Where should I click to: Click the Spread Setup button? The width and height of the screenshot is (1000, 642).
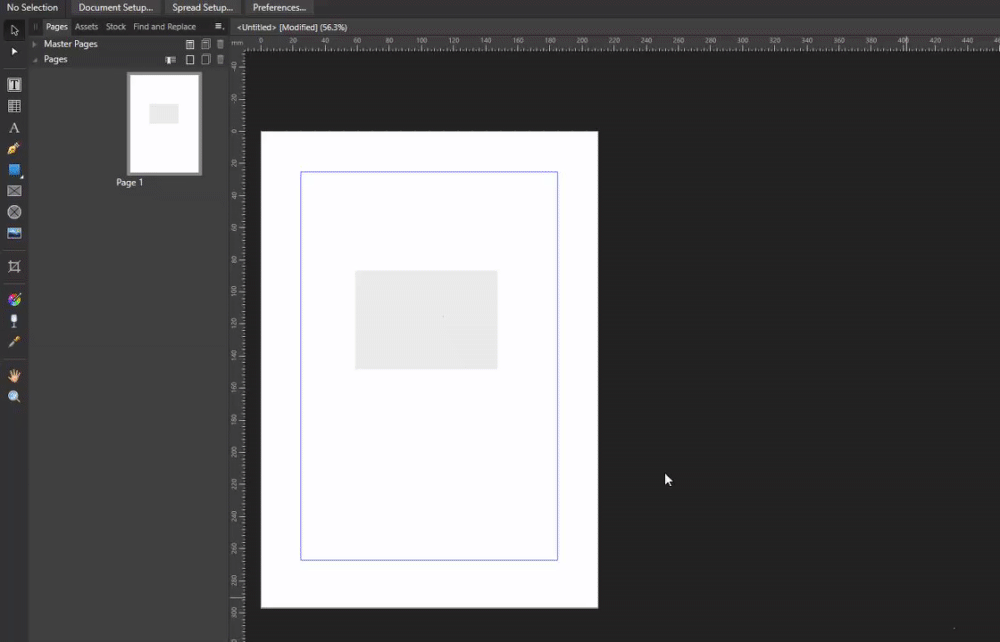[x=202, y=7]
